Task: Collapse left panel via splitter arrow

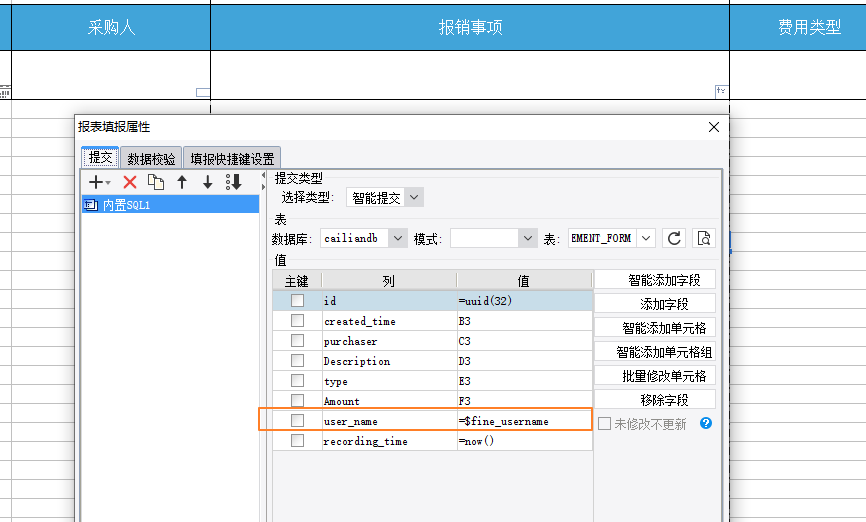Action: (263, 176)
